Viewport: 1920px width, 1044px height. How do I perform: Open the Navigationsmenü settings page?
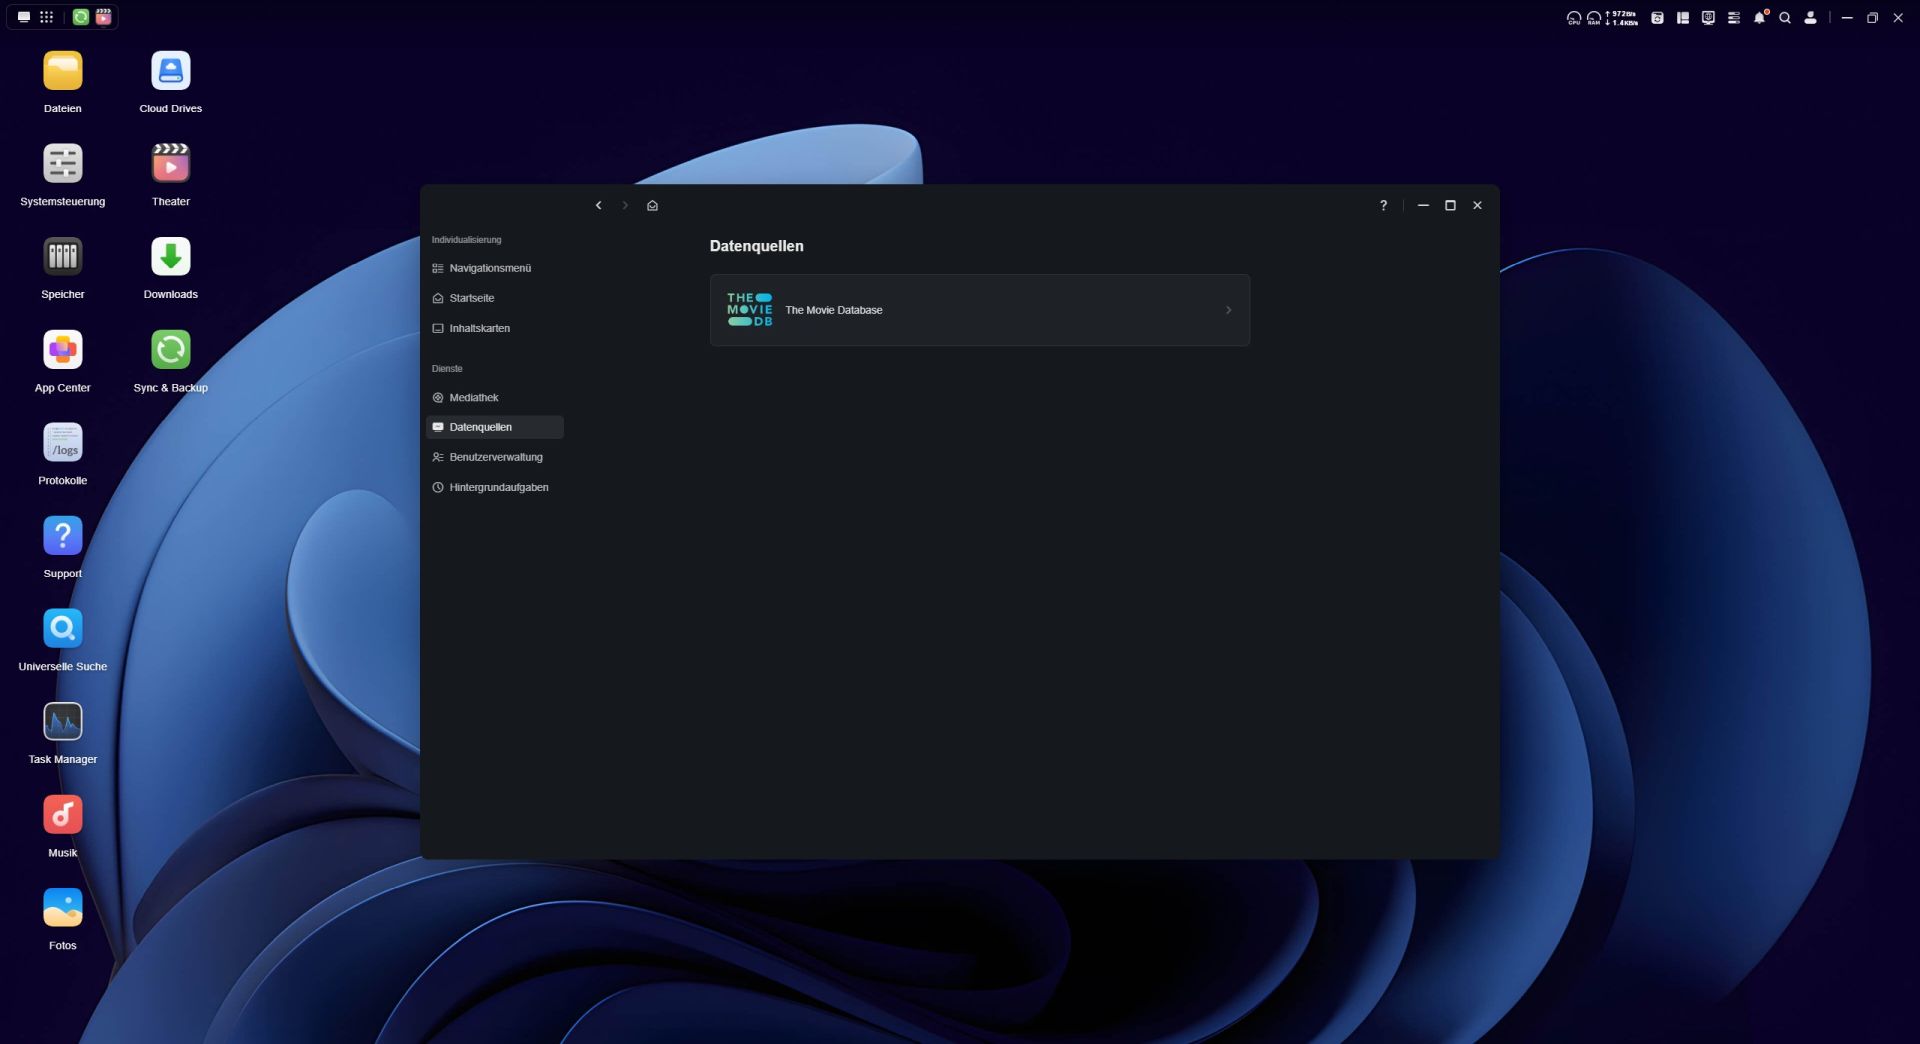pyautogui.click(x=489, y=268)
